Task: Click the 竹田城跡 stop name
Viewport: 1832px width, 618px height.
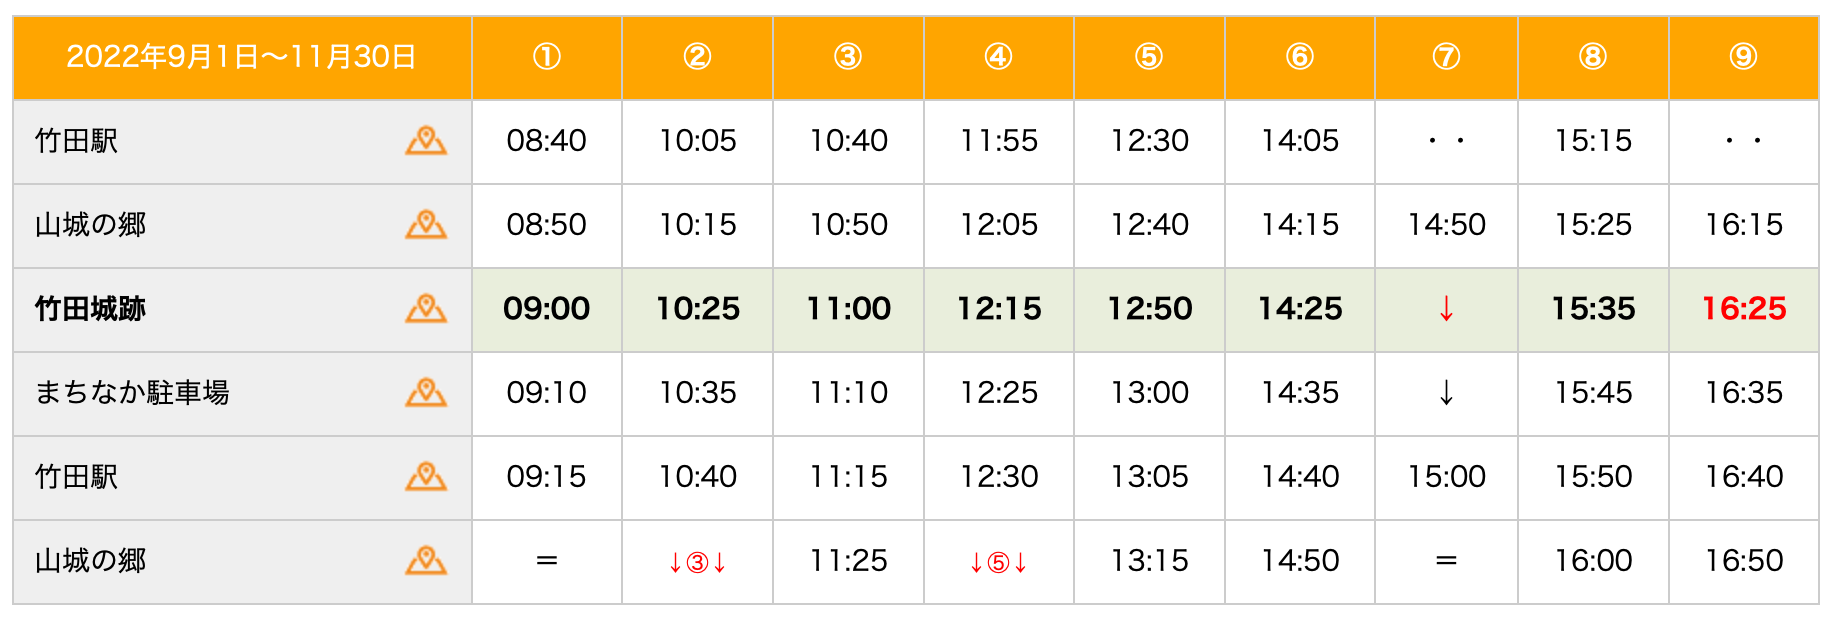Action: 90,309
